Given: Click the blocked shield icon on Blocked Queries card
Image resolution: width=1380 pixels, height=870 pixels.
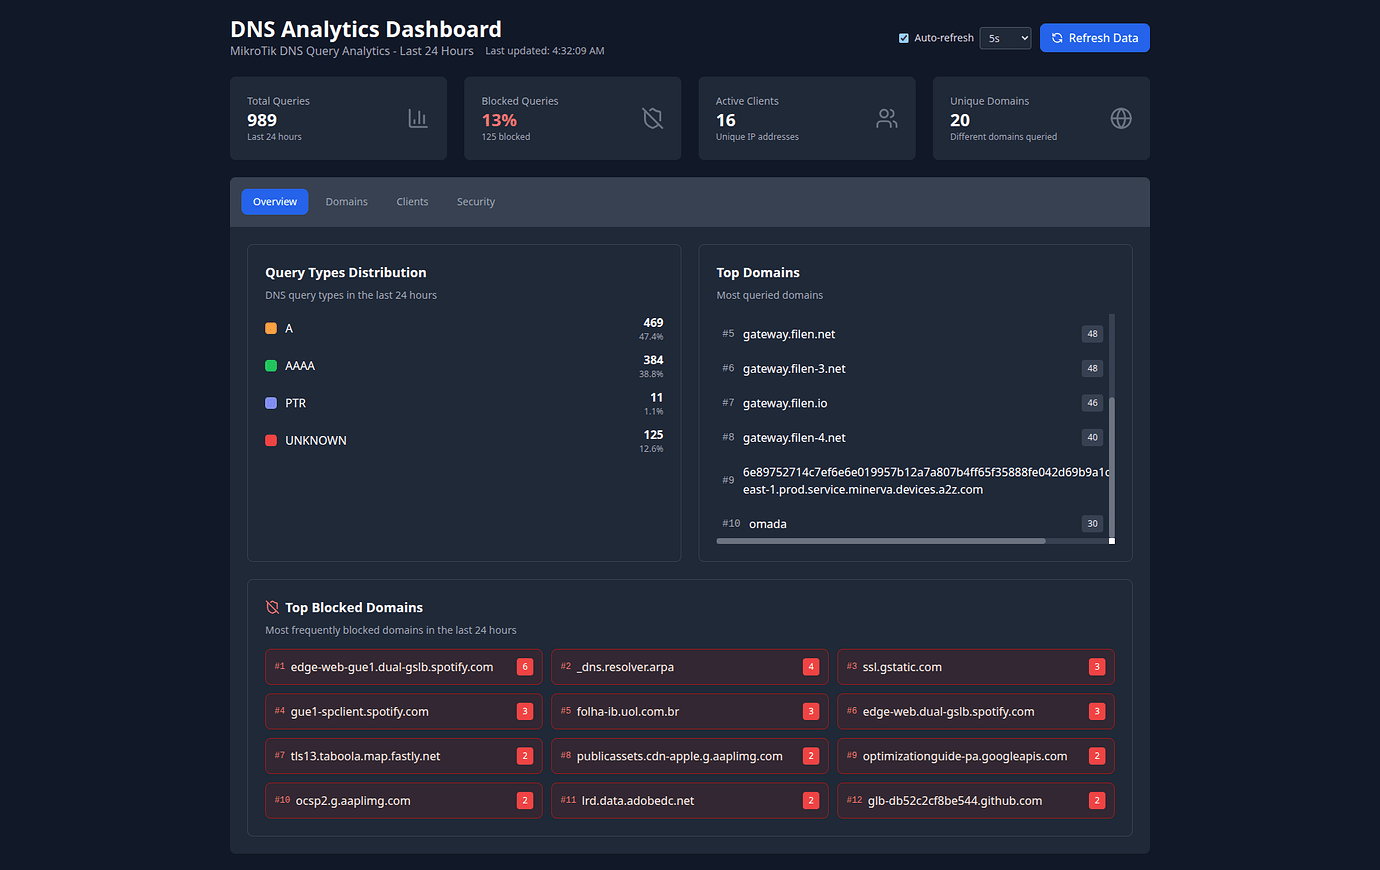Looking at the screenshot, I should tap(652, 117).
